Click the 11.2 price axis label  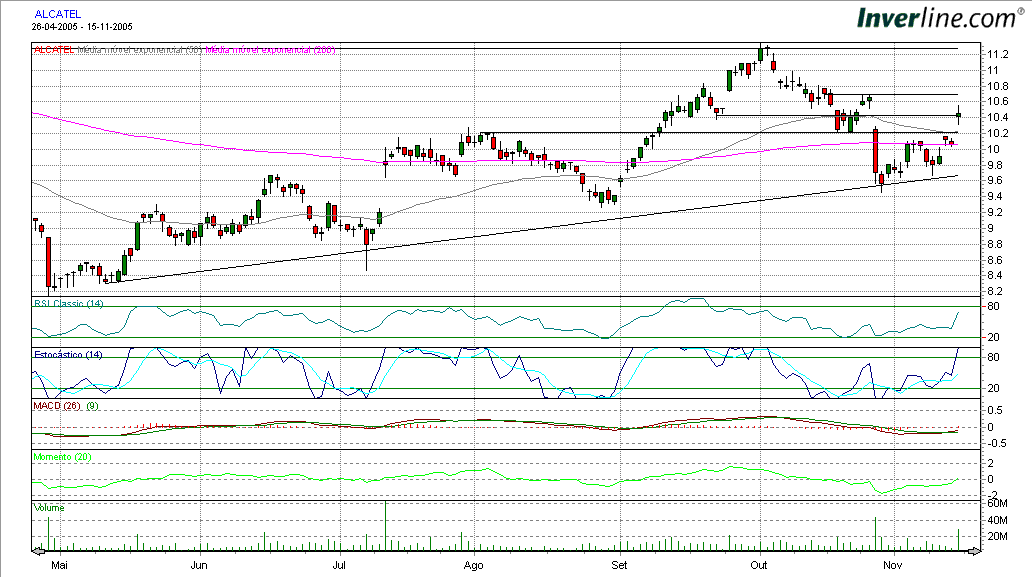point(997,54)
